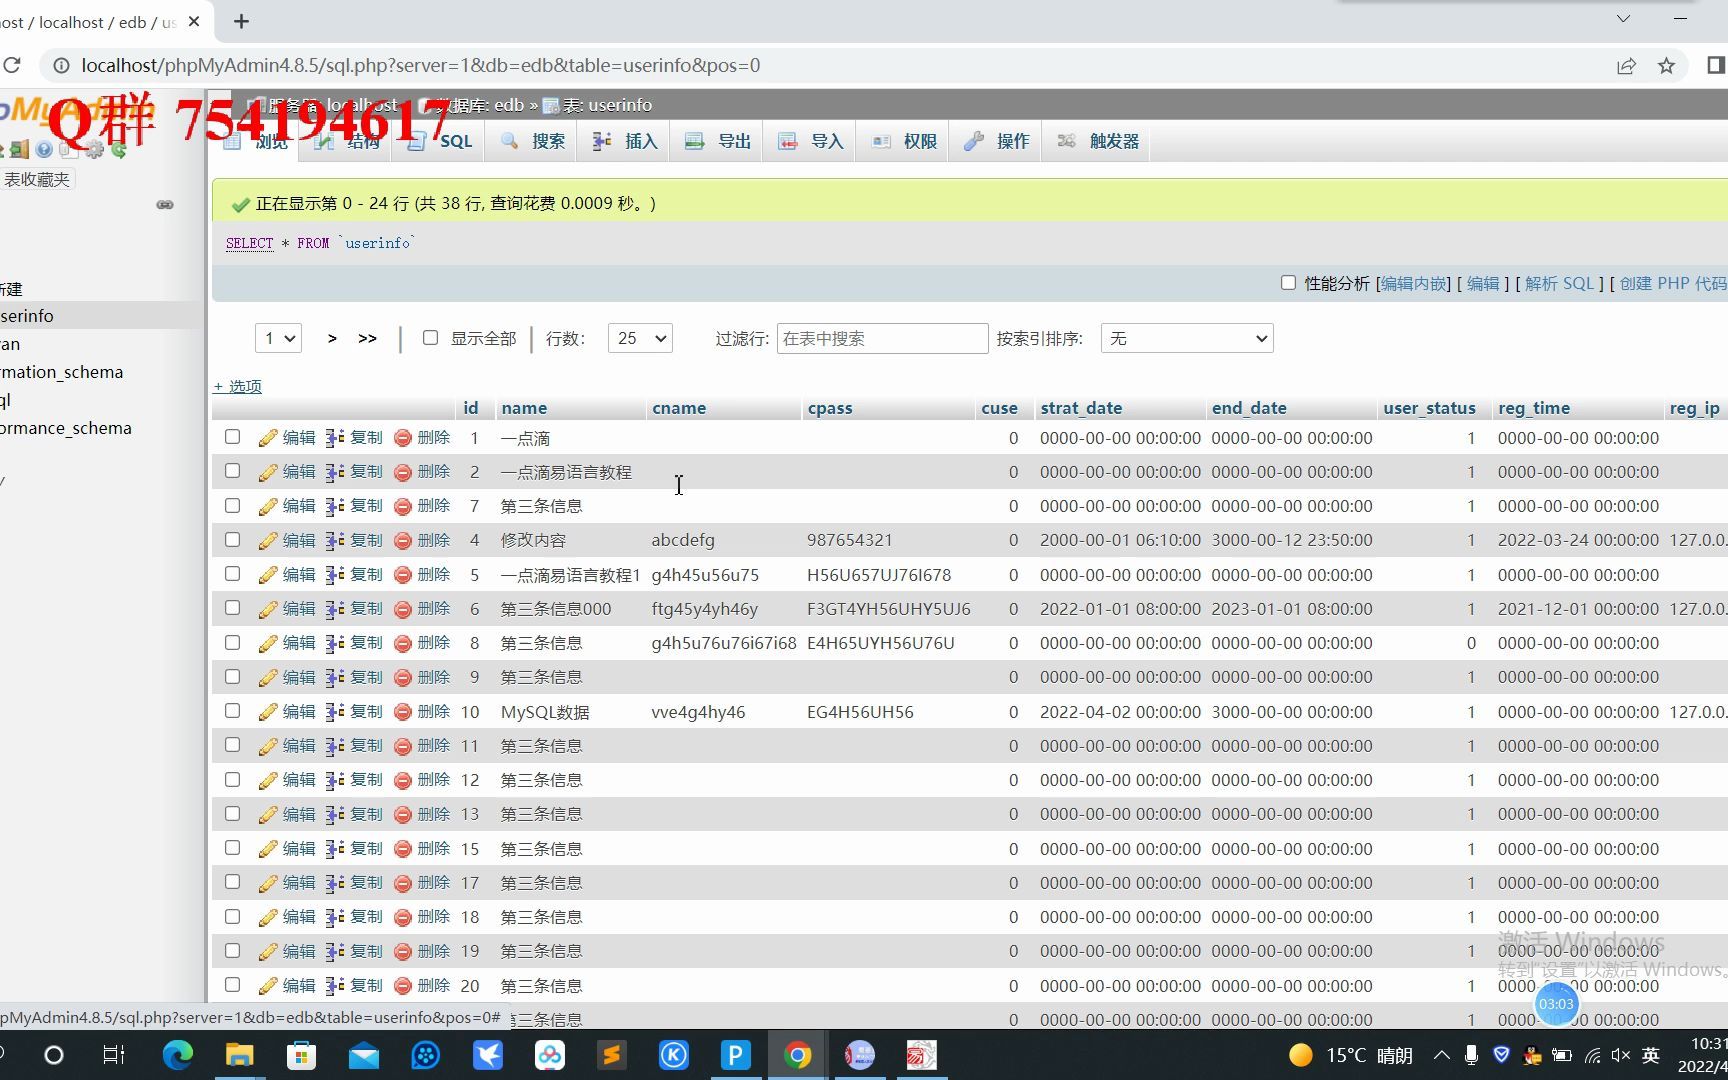Open the page number dropdown
This screenshot has width=1728, height=1080.
278,338
